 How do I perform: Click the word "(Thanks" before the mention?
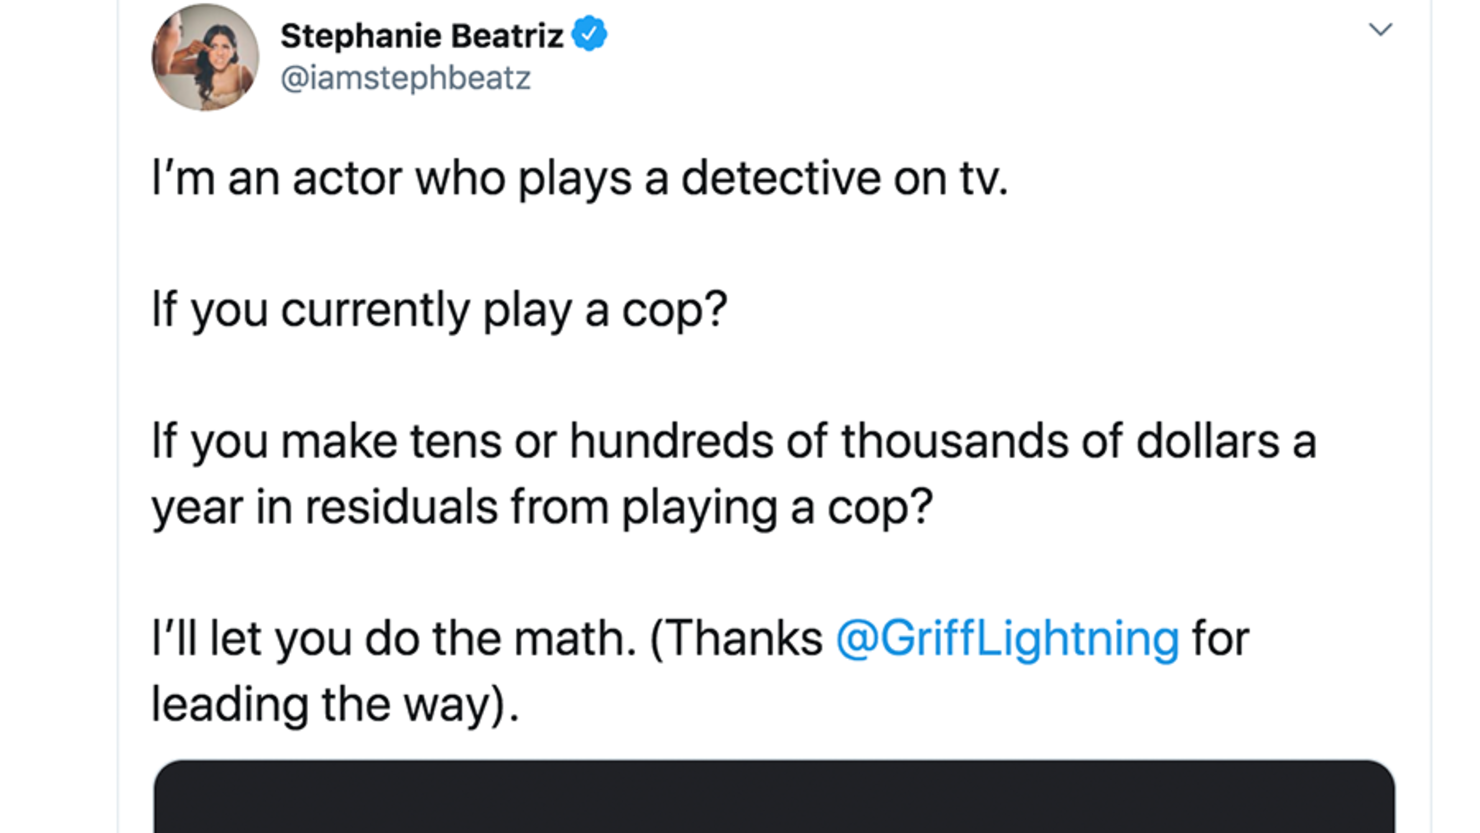coord(736,638)
